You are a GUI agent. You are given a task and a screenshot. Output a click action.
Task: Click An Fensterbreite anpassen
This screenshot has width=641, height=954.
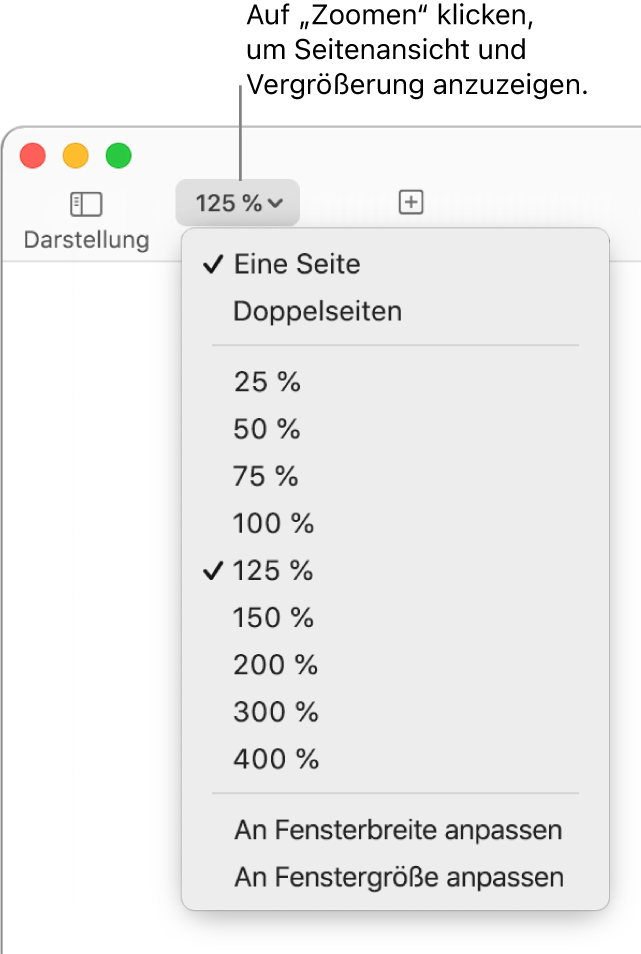[x=396, y=830]
